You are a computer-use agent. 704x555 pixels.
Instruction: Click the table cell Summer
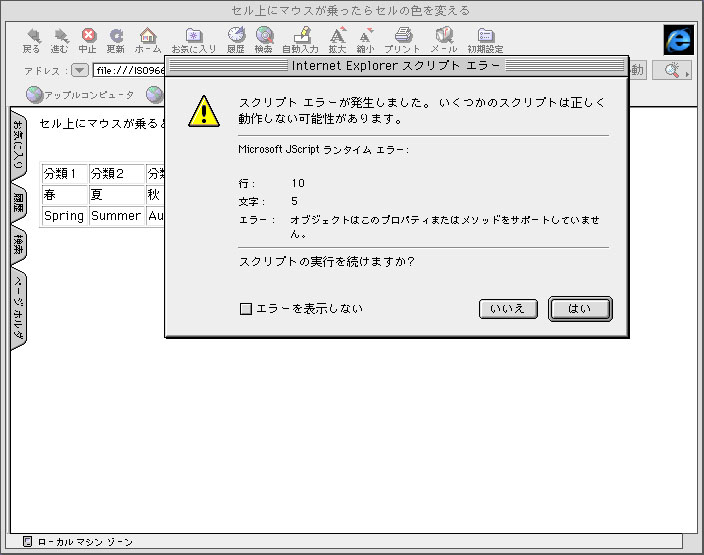click(x=117, y=216)
